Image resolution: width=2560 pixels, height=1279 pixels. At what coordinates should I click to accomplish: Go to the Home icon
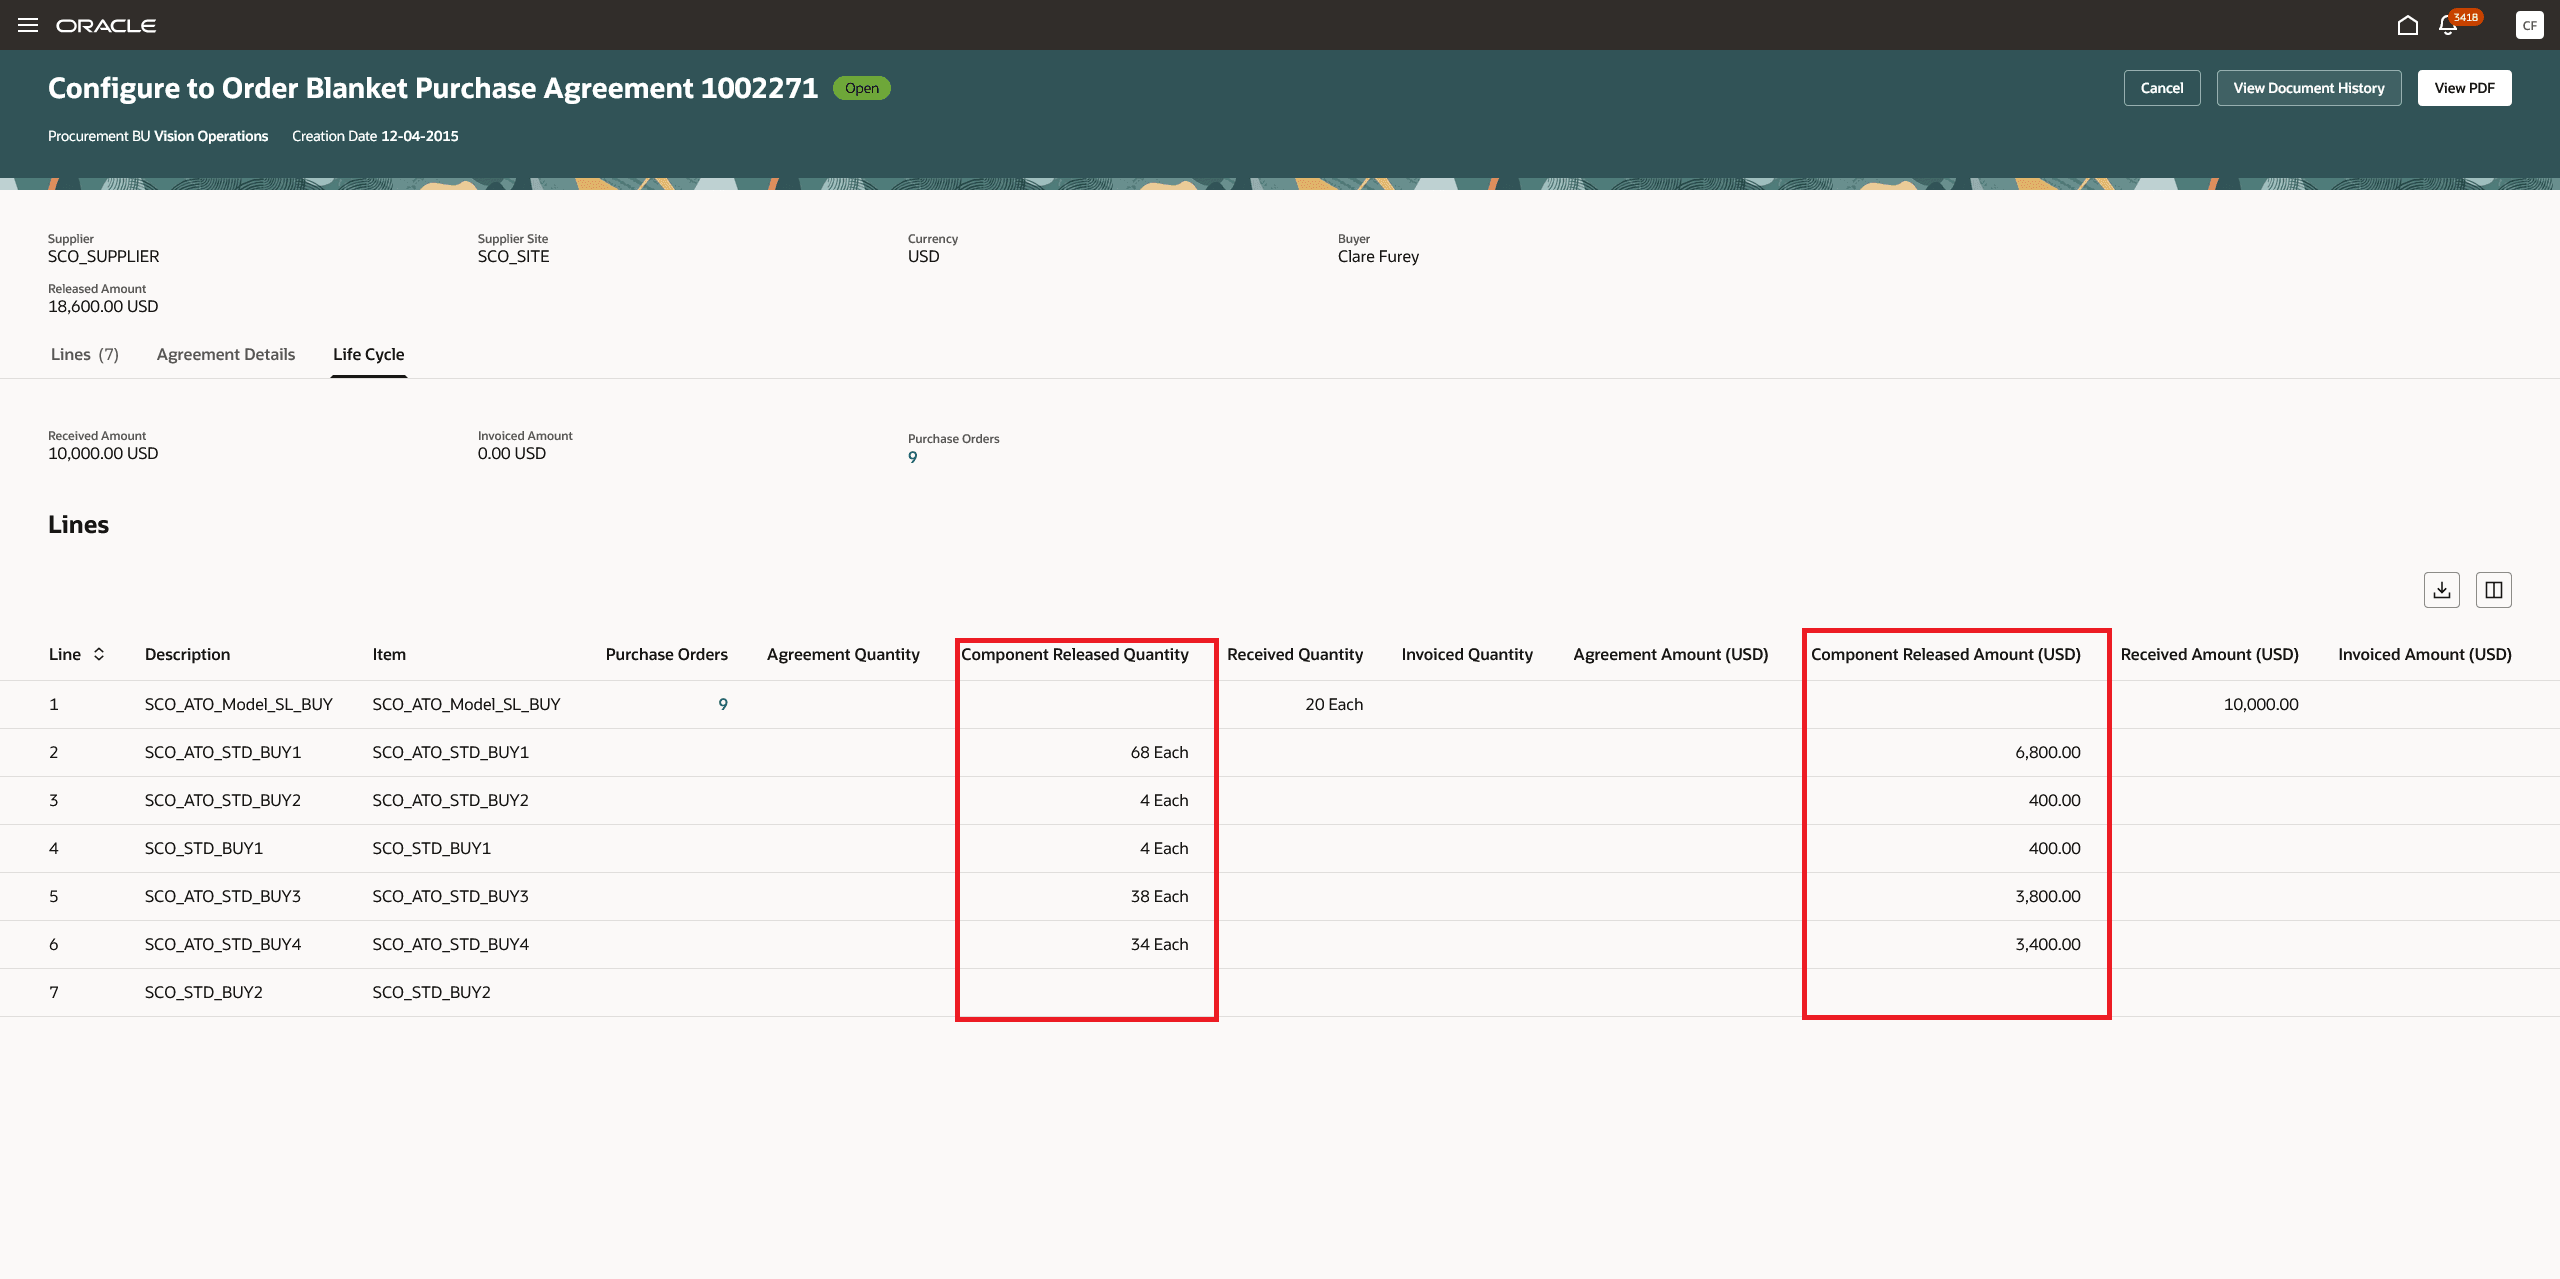coord(2407,25)
